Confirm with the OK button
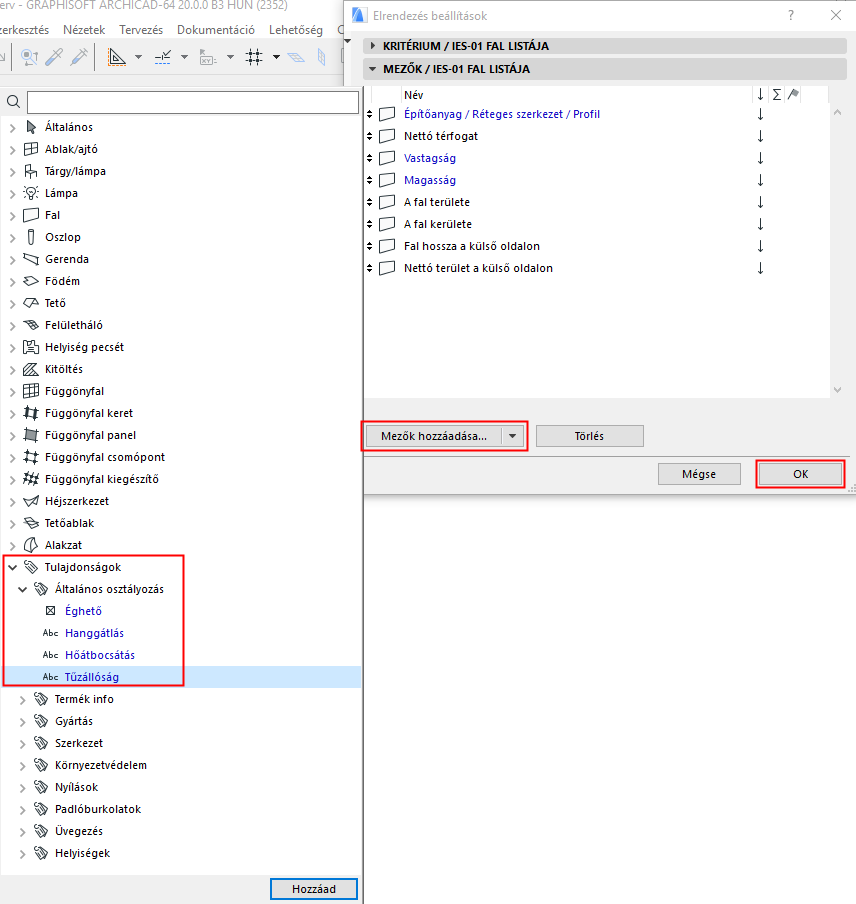The width and height of the screenshot is (856, 904). coord(800,474)
